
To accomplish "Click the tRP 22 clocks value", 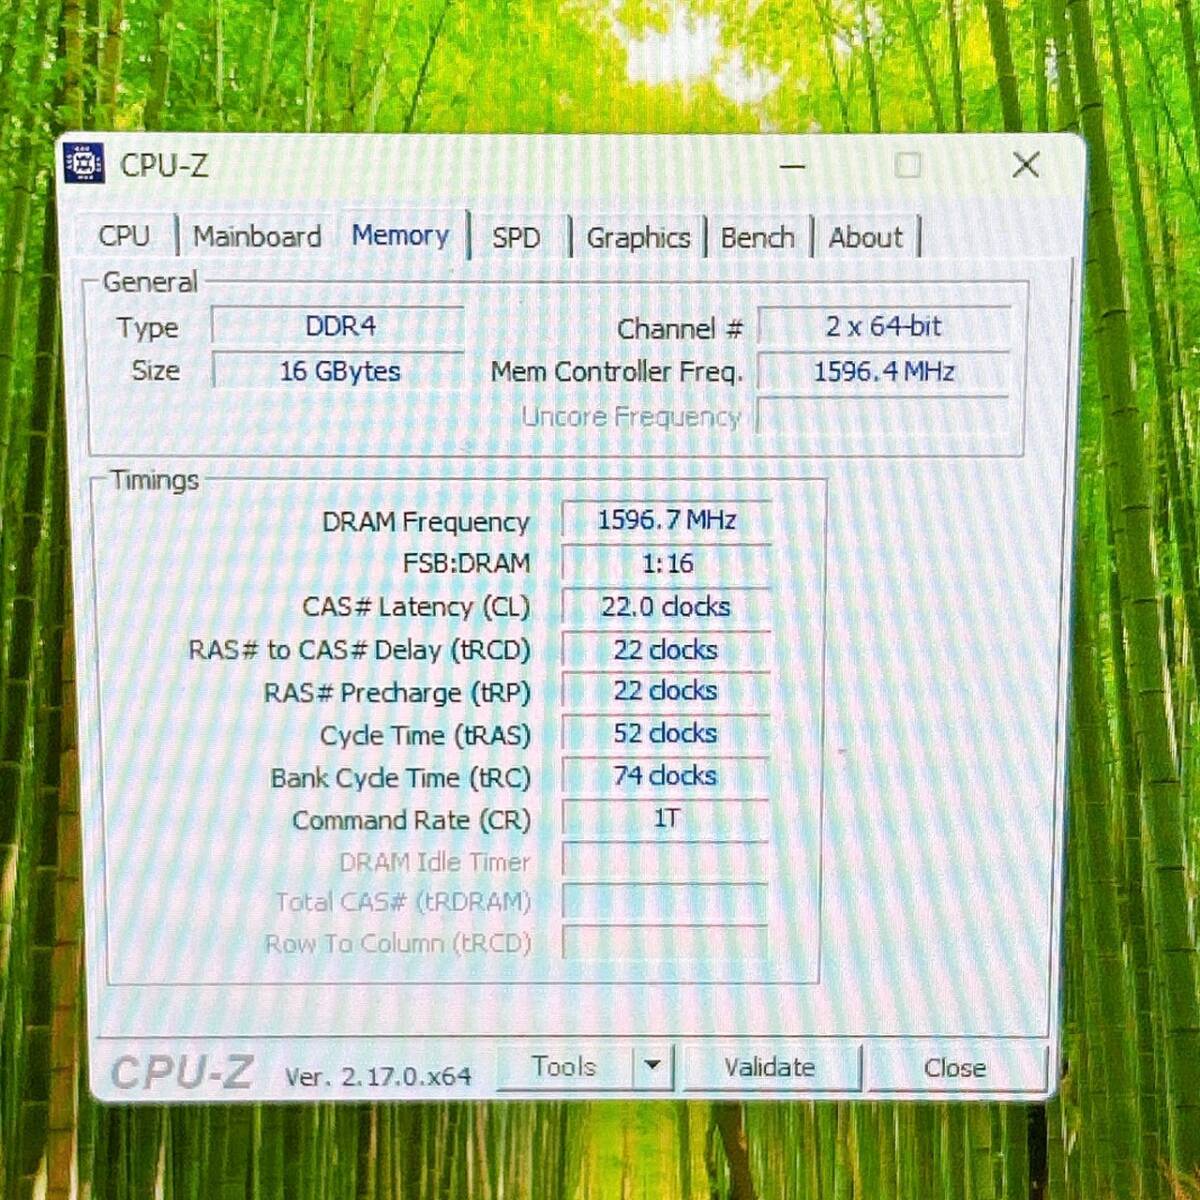I will point(667,691).
